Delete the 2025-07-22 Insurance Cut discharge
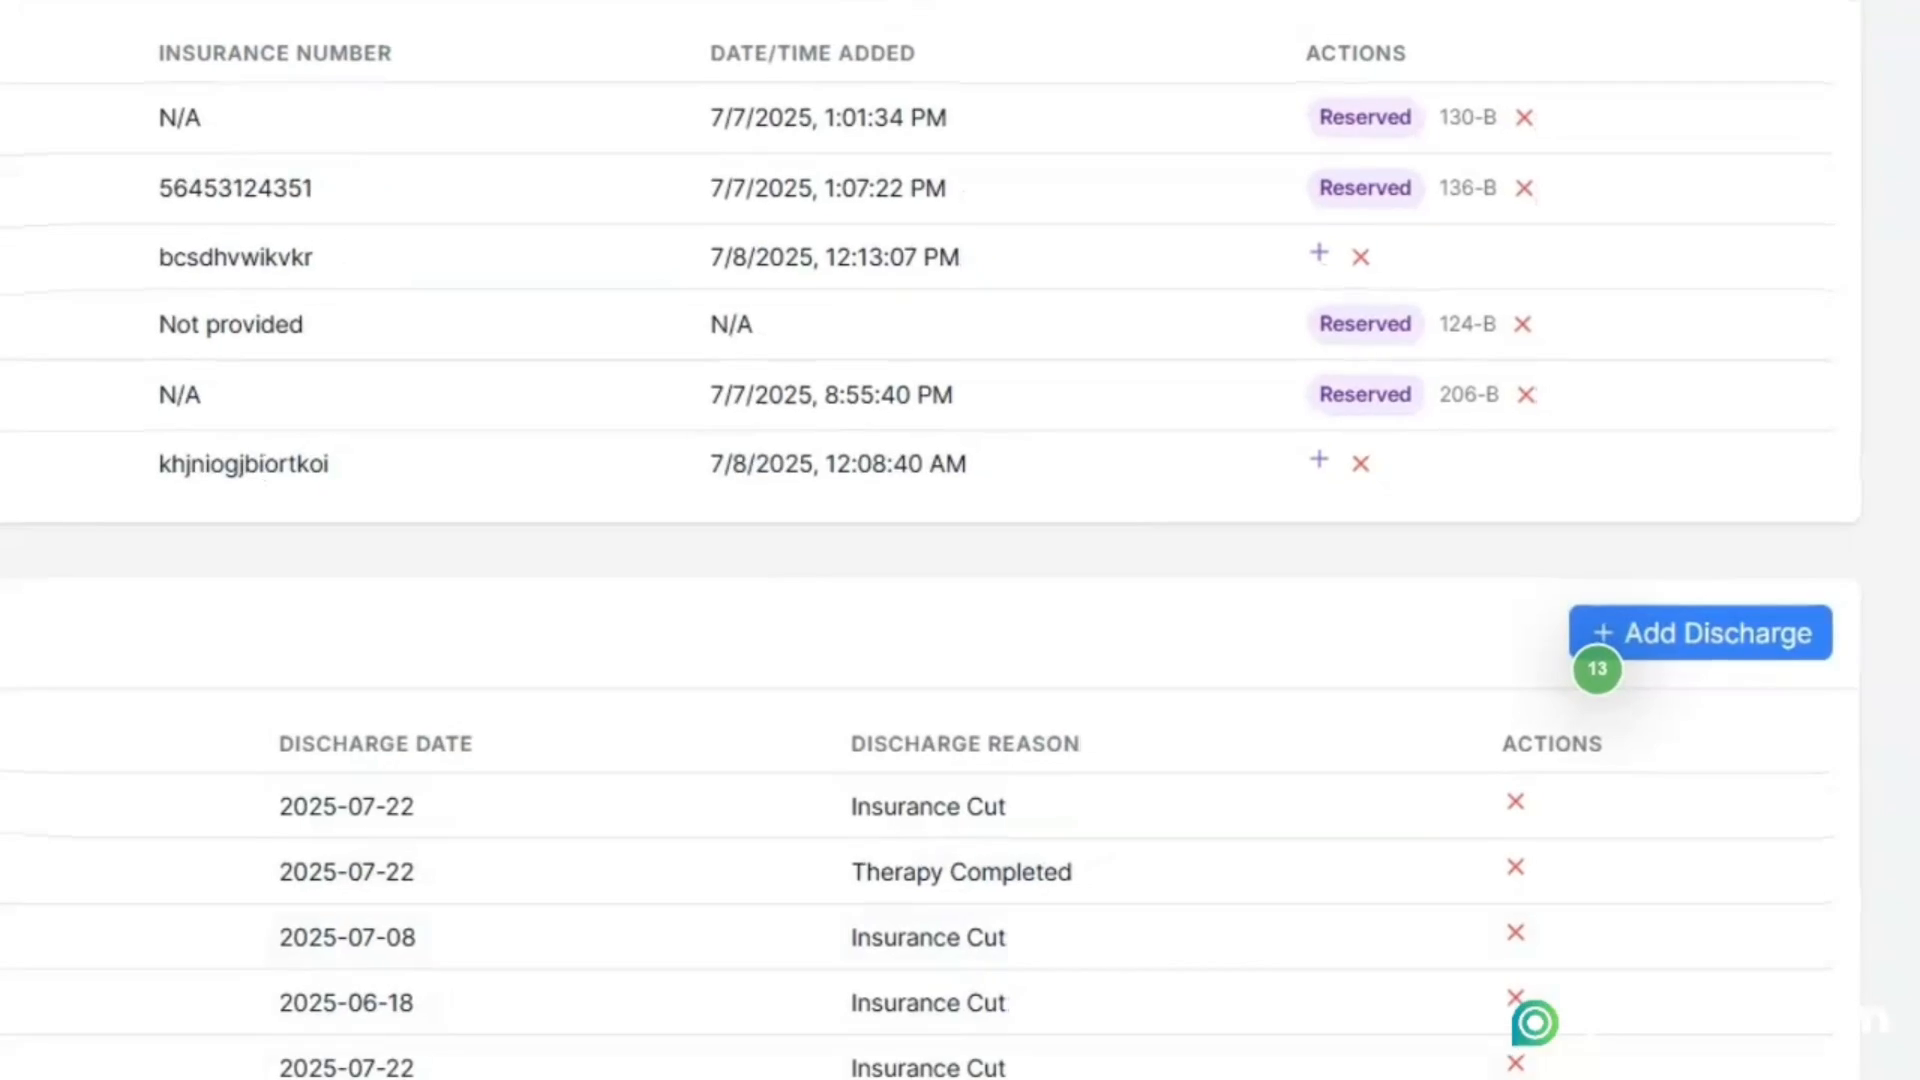Screen dimensions: 1920x1080 (1515, 801)
